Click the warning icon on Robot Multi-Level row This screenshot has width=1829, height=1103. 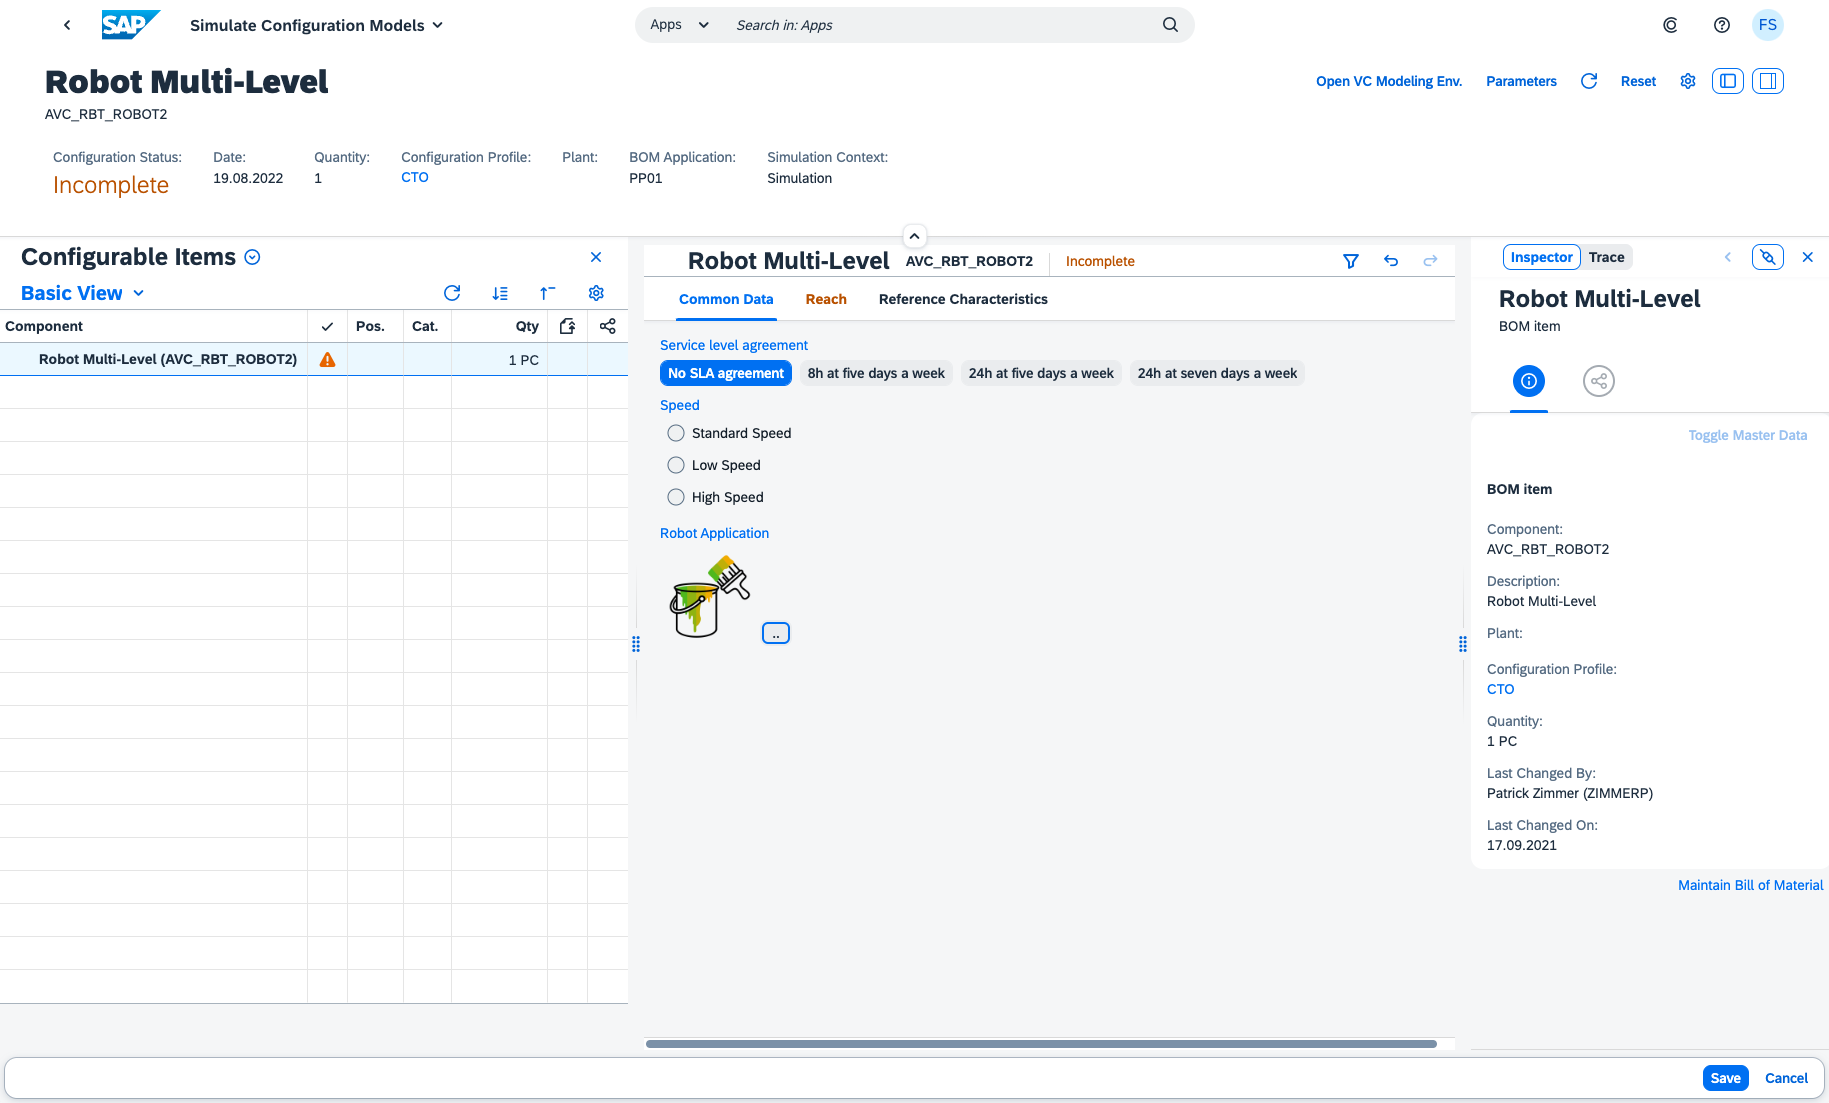pyautogui.click(x=327, y=359)
